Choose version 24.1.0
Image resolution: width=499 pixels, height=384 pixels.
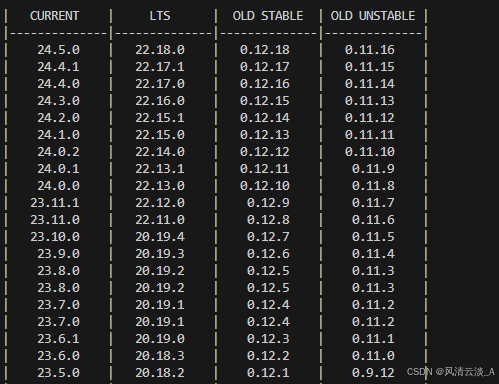tap(58, 135)
